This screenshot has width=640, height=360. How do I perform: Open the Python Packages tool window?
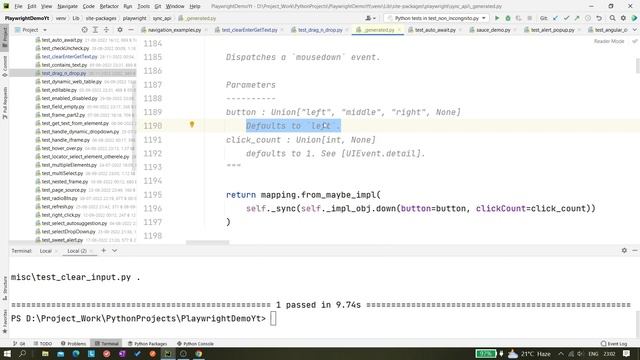pos(148,344)
